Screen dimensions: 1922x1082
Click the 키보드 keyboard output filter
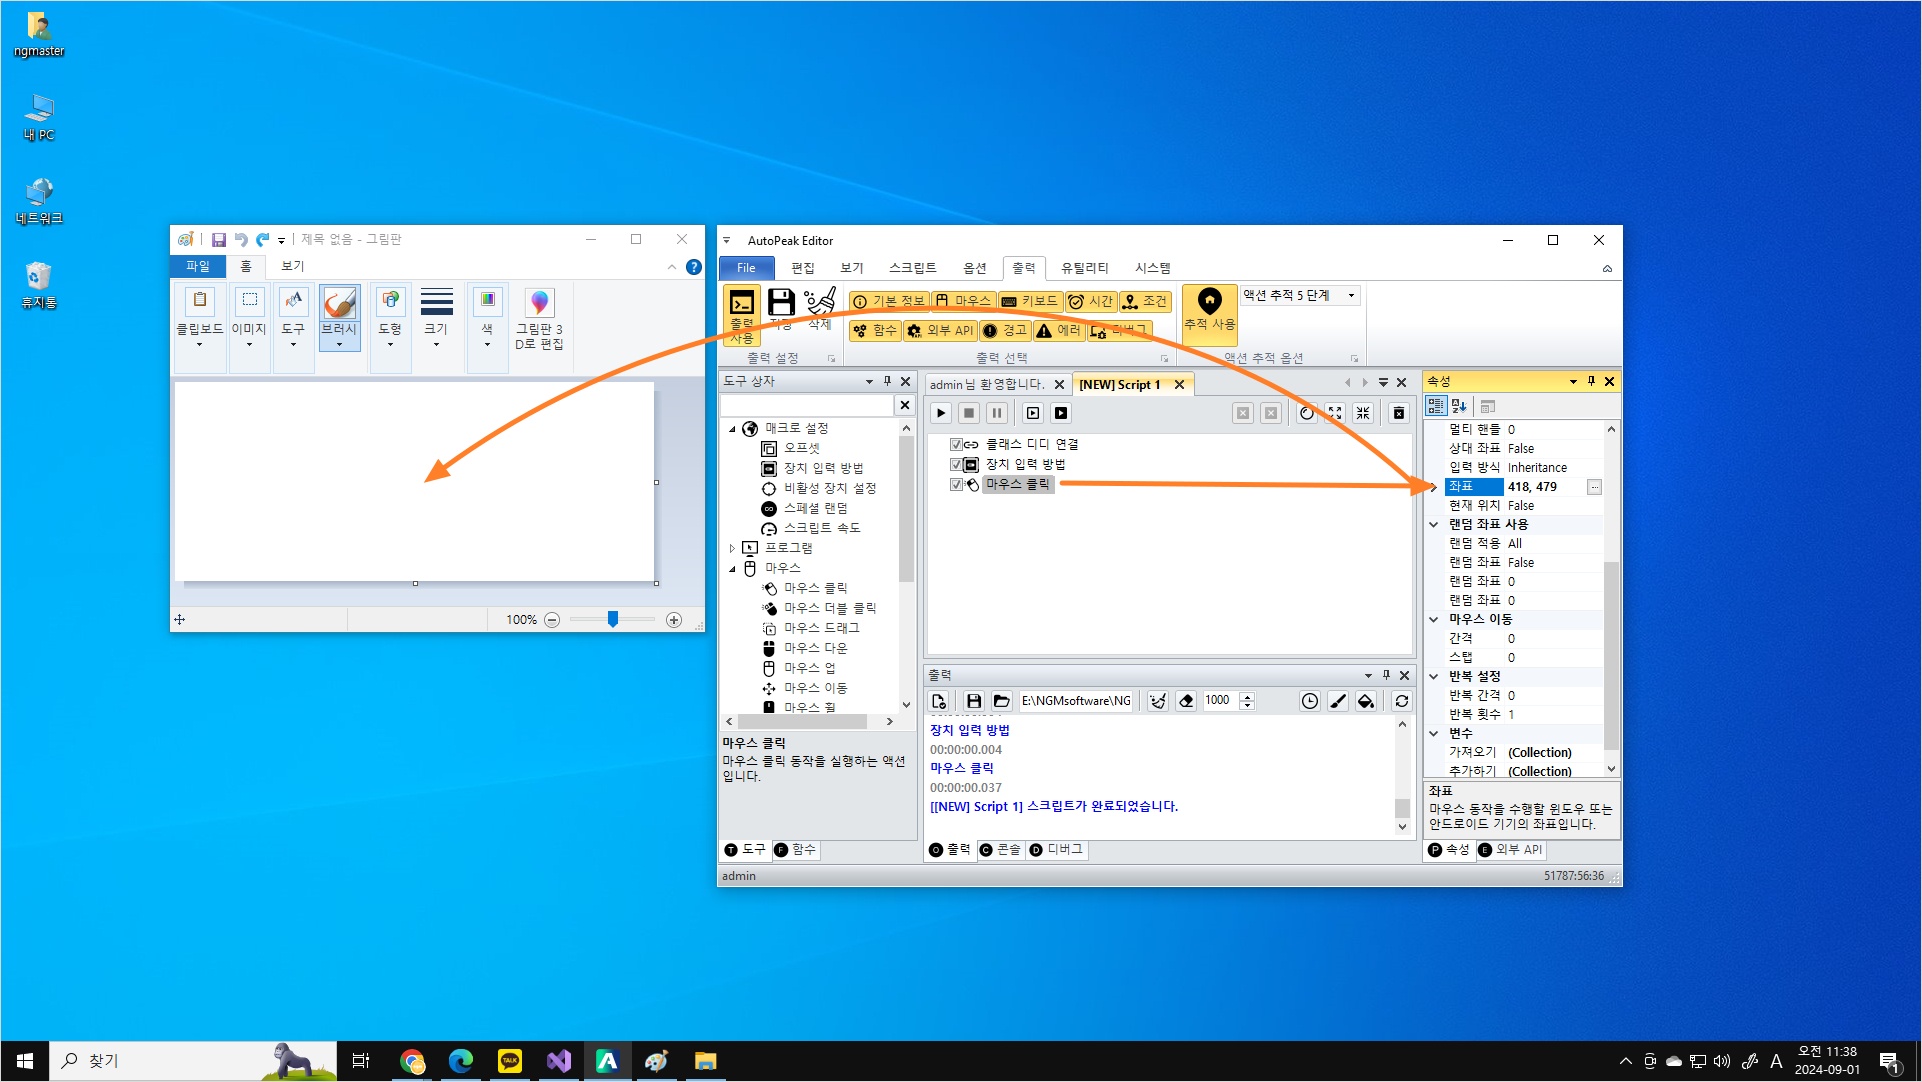[1029, 301]
